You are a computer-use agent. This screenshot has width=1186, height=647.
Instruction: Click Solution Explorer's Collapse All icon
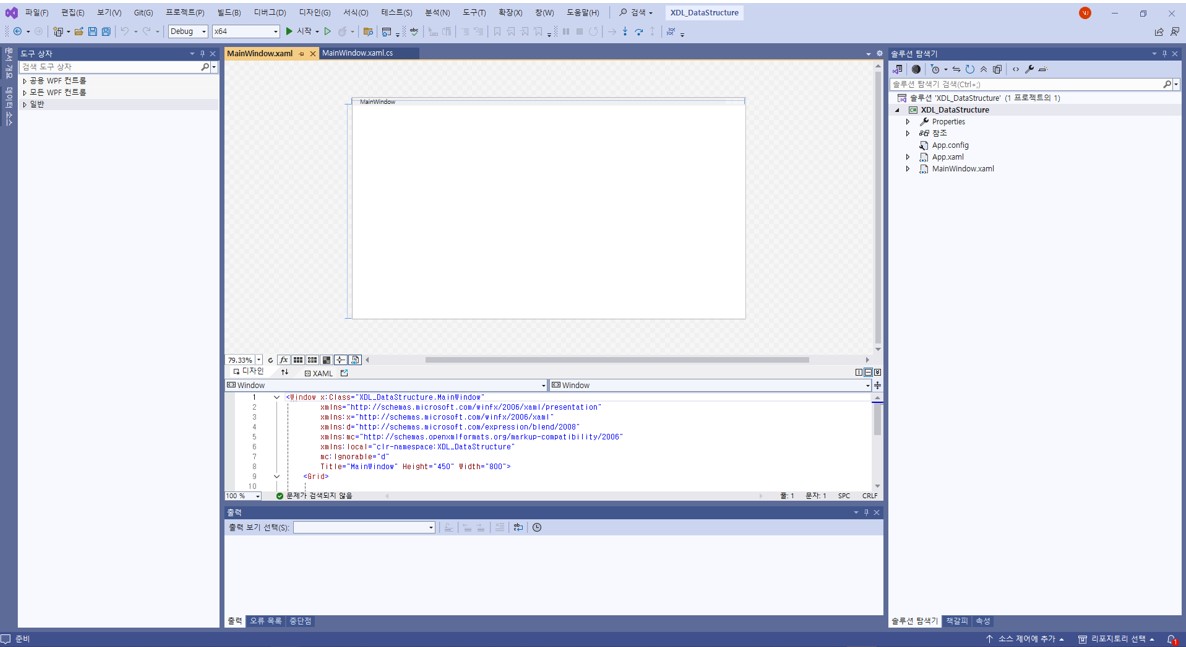[983, 70]
